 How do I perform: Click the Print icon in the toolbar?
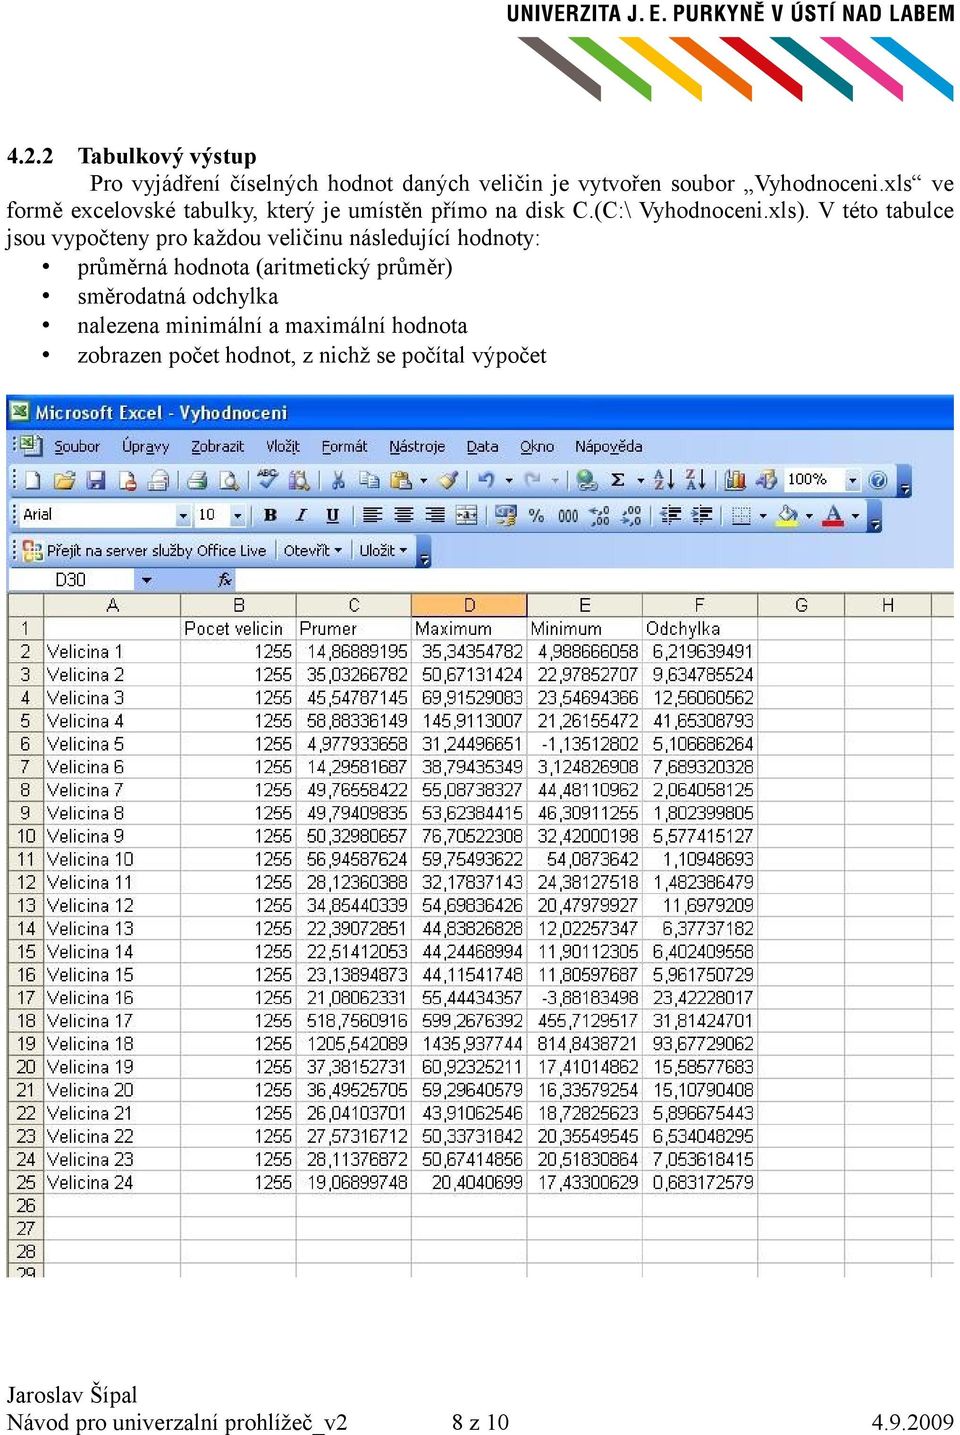tap(197, 481)
